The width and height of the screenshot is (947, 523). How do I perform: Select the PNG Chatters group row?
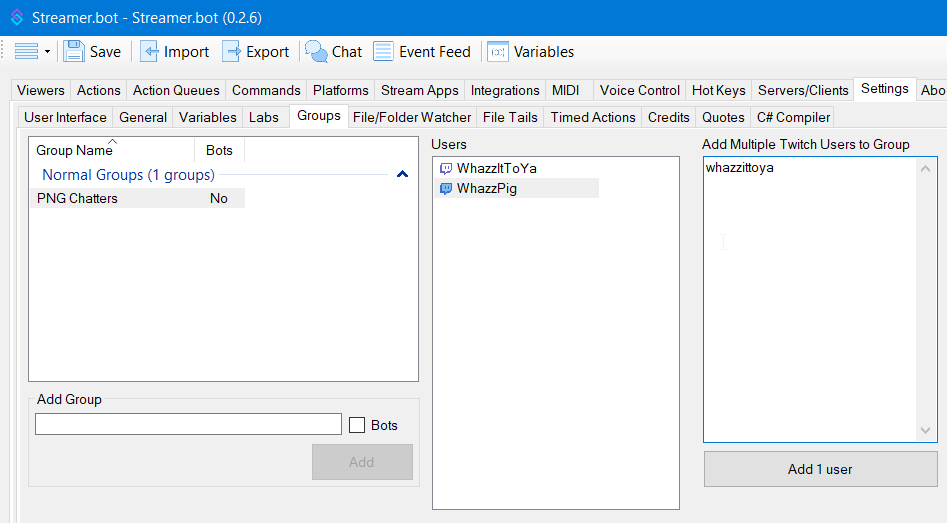pyautogui.click(x=138, y=198)
